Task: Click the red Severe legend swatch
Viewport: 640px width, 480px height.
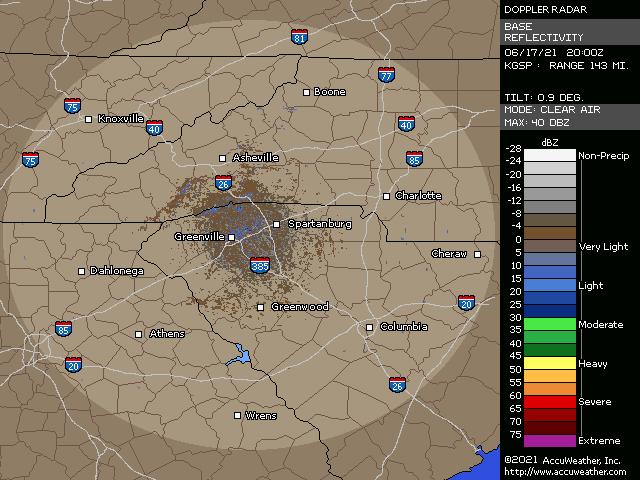Action: pos(539,401)
